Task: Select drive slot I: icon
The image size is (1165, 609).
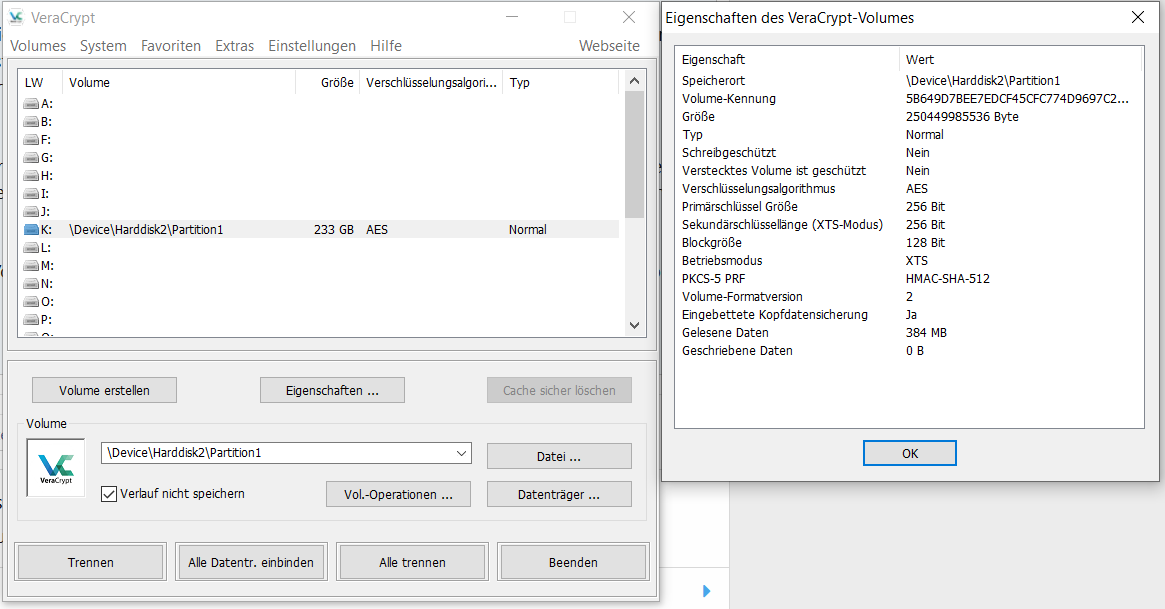Action: (31, 194)
